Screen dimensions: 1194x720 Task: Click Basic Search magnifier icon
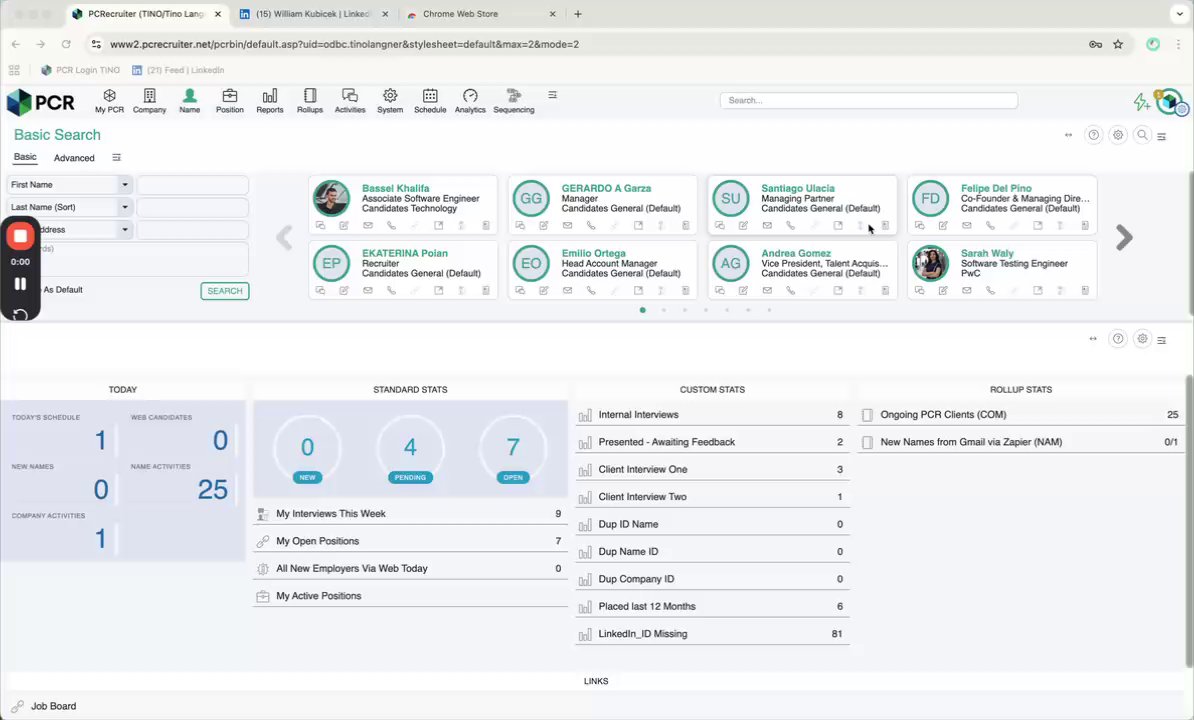(1142, 135)
